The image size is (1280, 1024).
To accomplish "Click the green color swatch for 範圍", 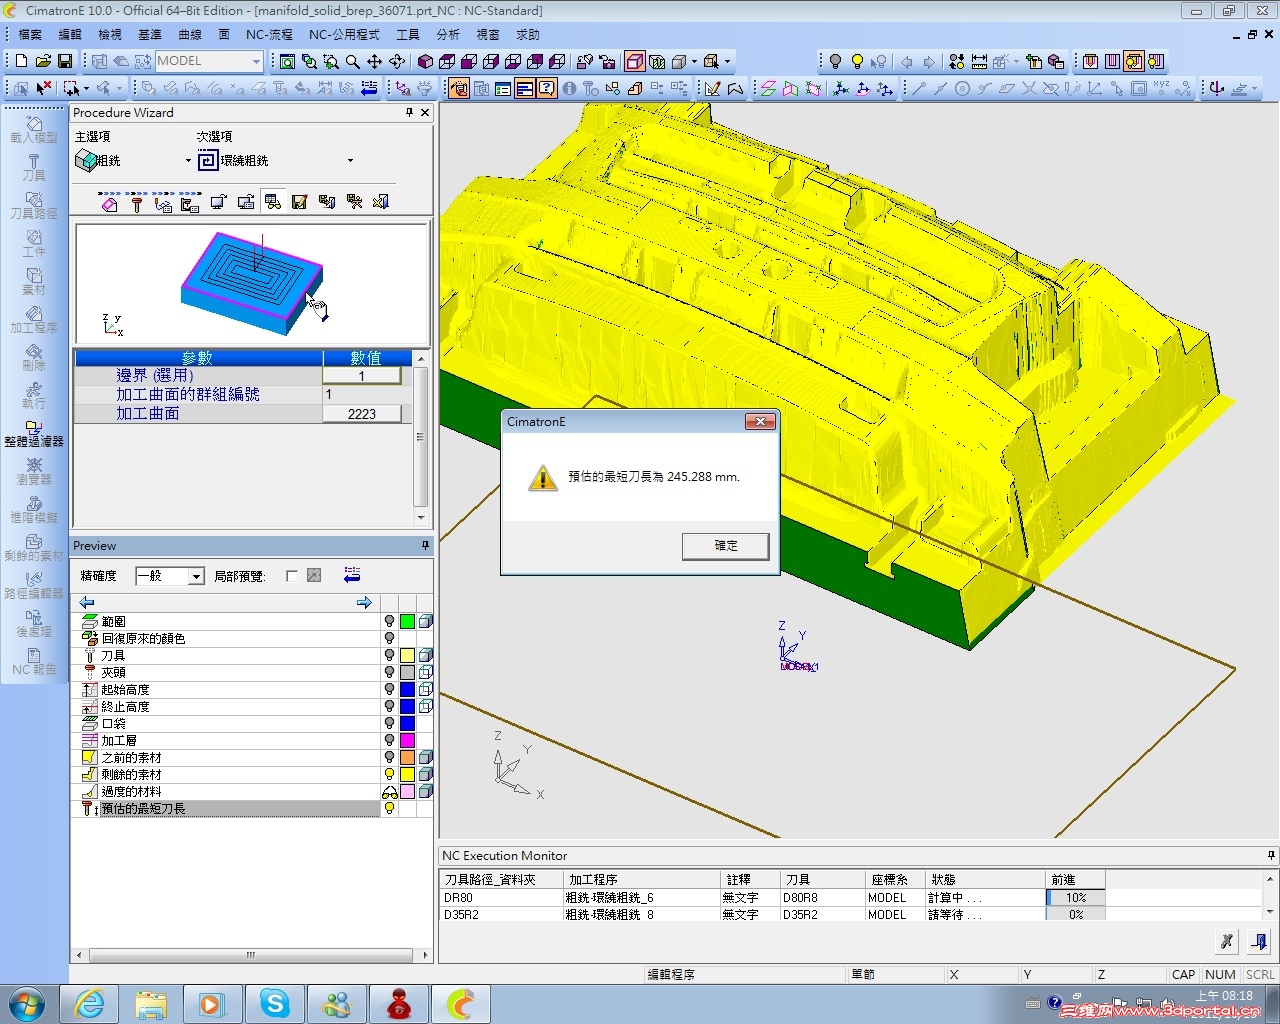I will [407, 621].
